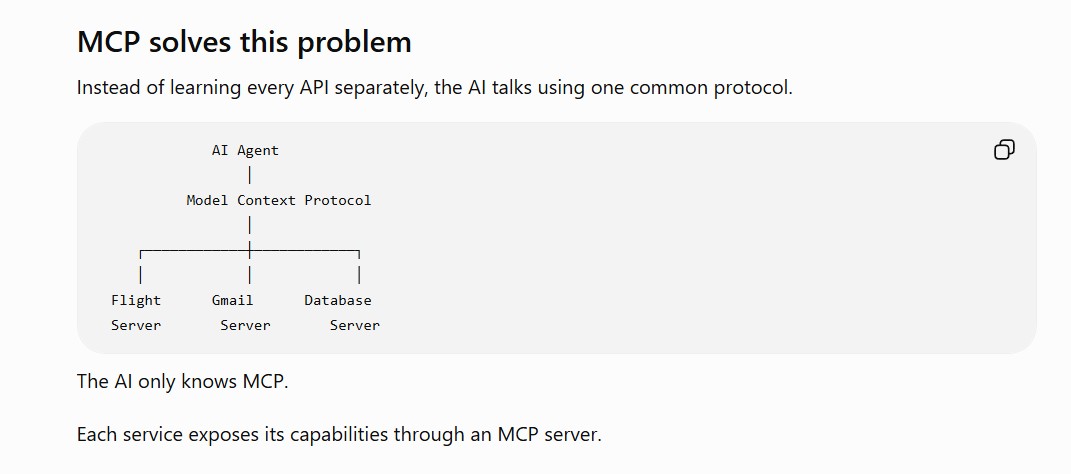Click the vertical connector above Database
1071x474 pixels.
click(359, 275)
